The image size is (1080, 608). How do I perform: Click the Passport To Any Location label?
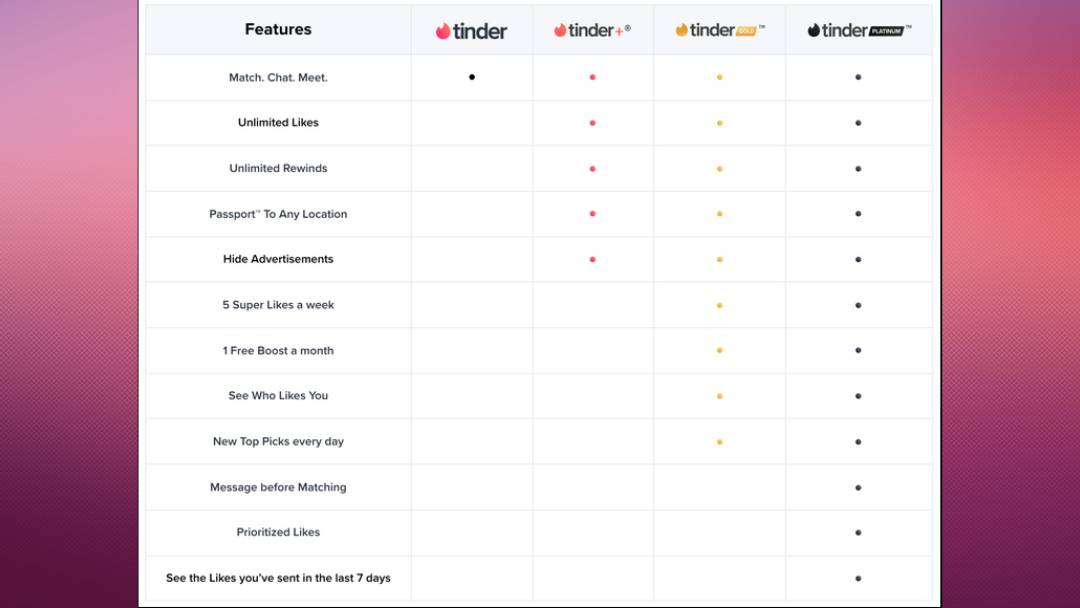coord(278,214)
